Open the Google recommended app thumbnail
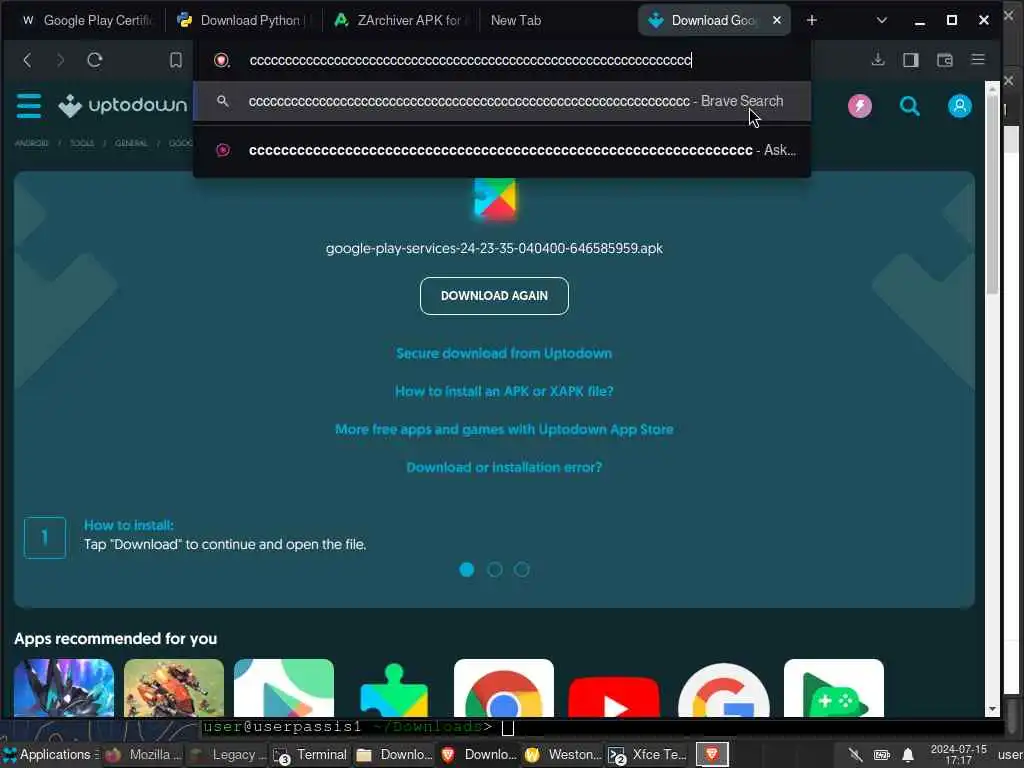 click(724, 688)
